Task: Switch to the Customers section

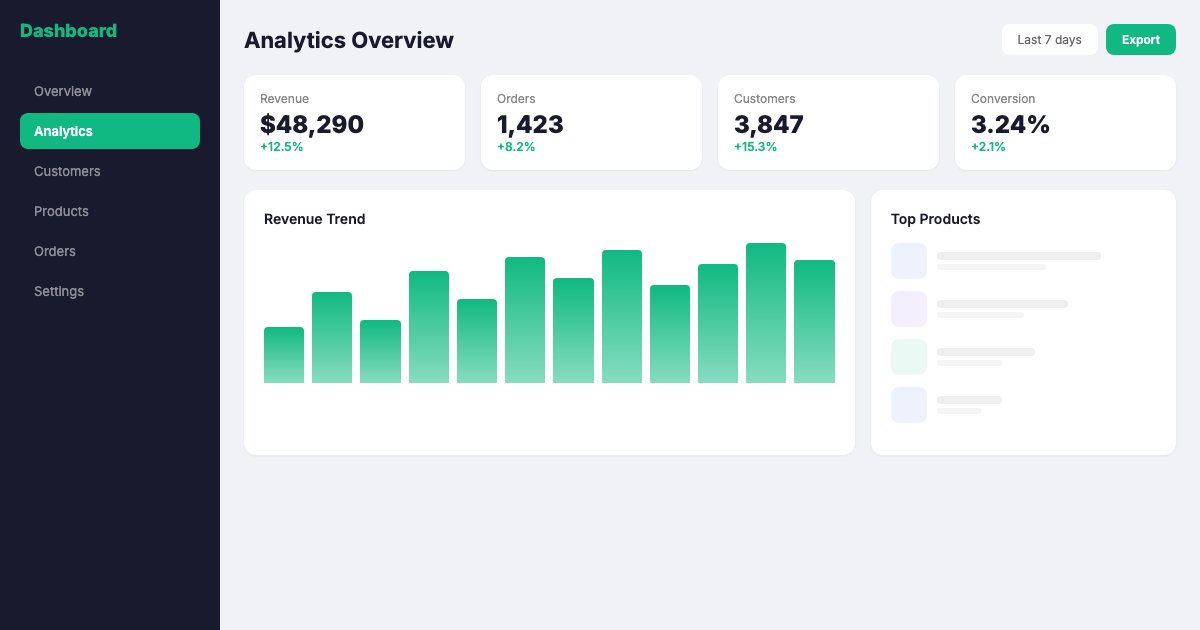Action: point(67,171)
